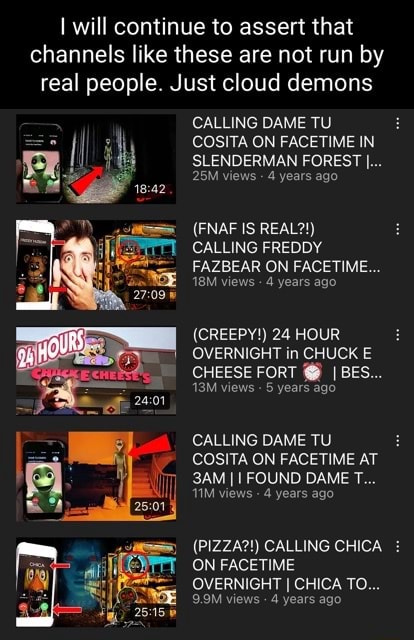
Task: Open options menu for Slenderman Forest video
Action: [397, 124]
